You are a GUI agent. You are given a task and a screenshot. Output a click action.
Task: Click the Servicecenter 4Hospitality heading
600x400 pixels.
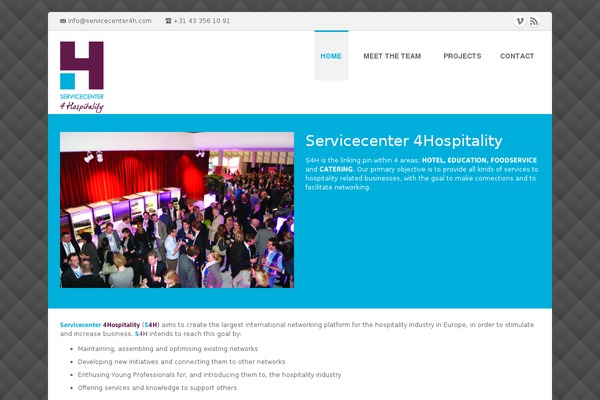[404, 141]
